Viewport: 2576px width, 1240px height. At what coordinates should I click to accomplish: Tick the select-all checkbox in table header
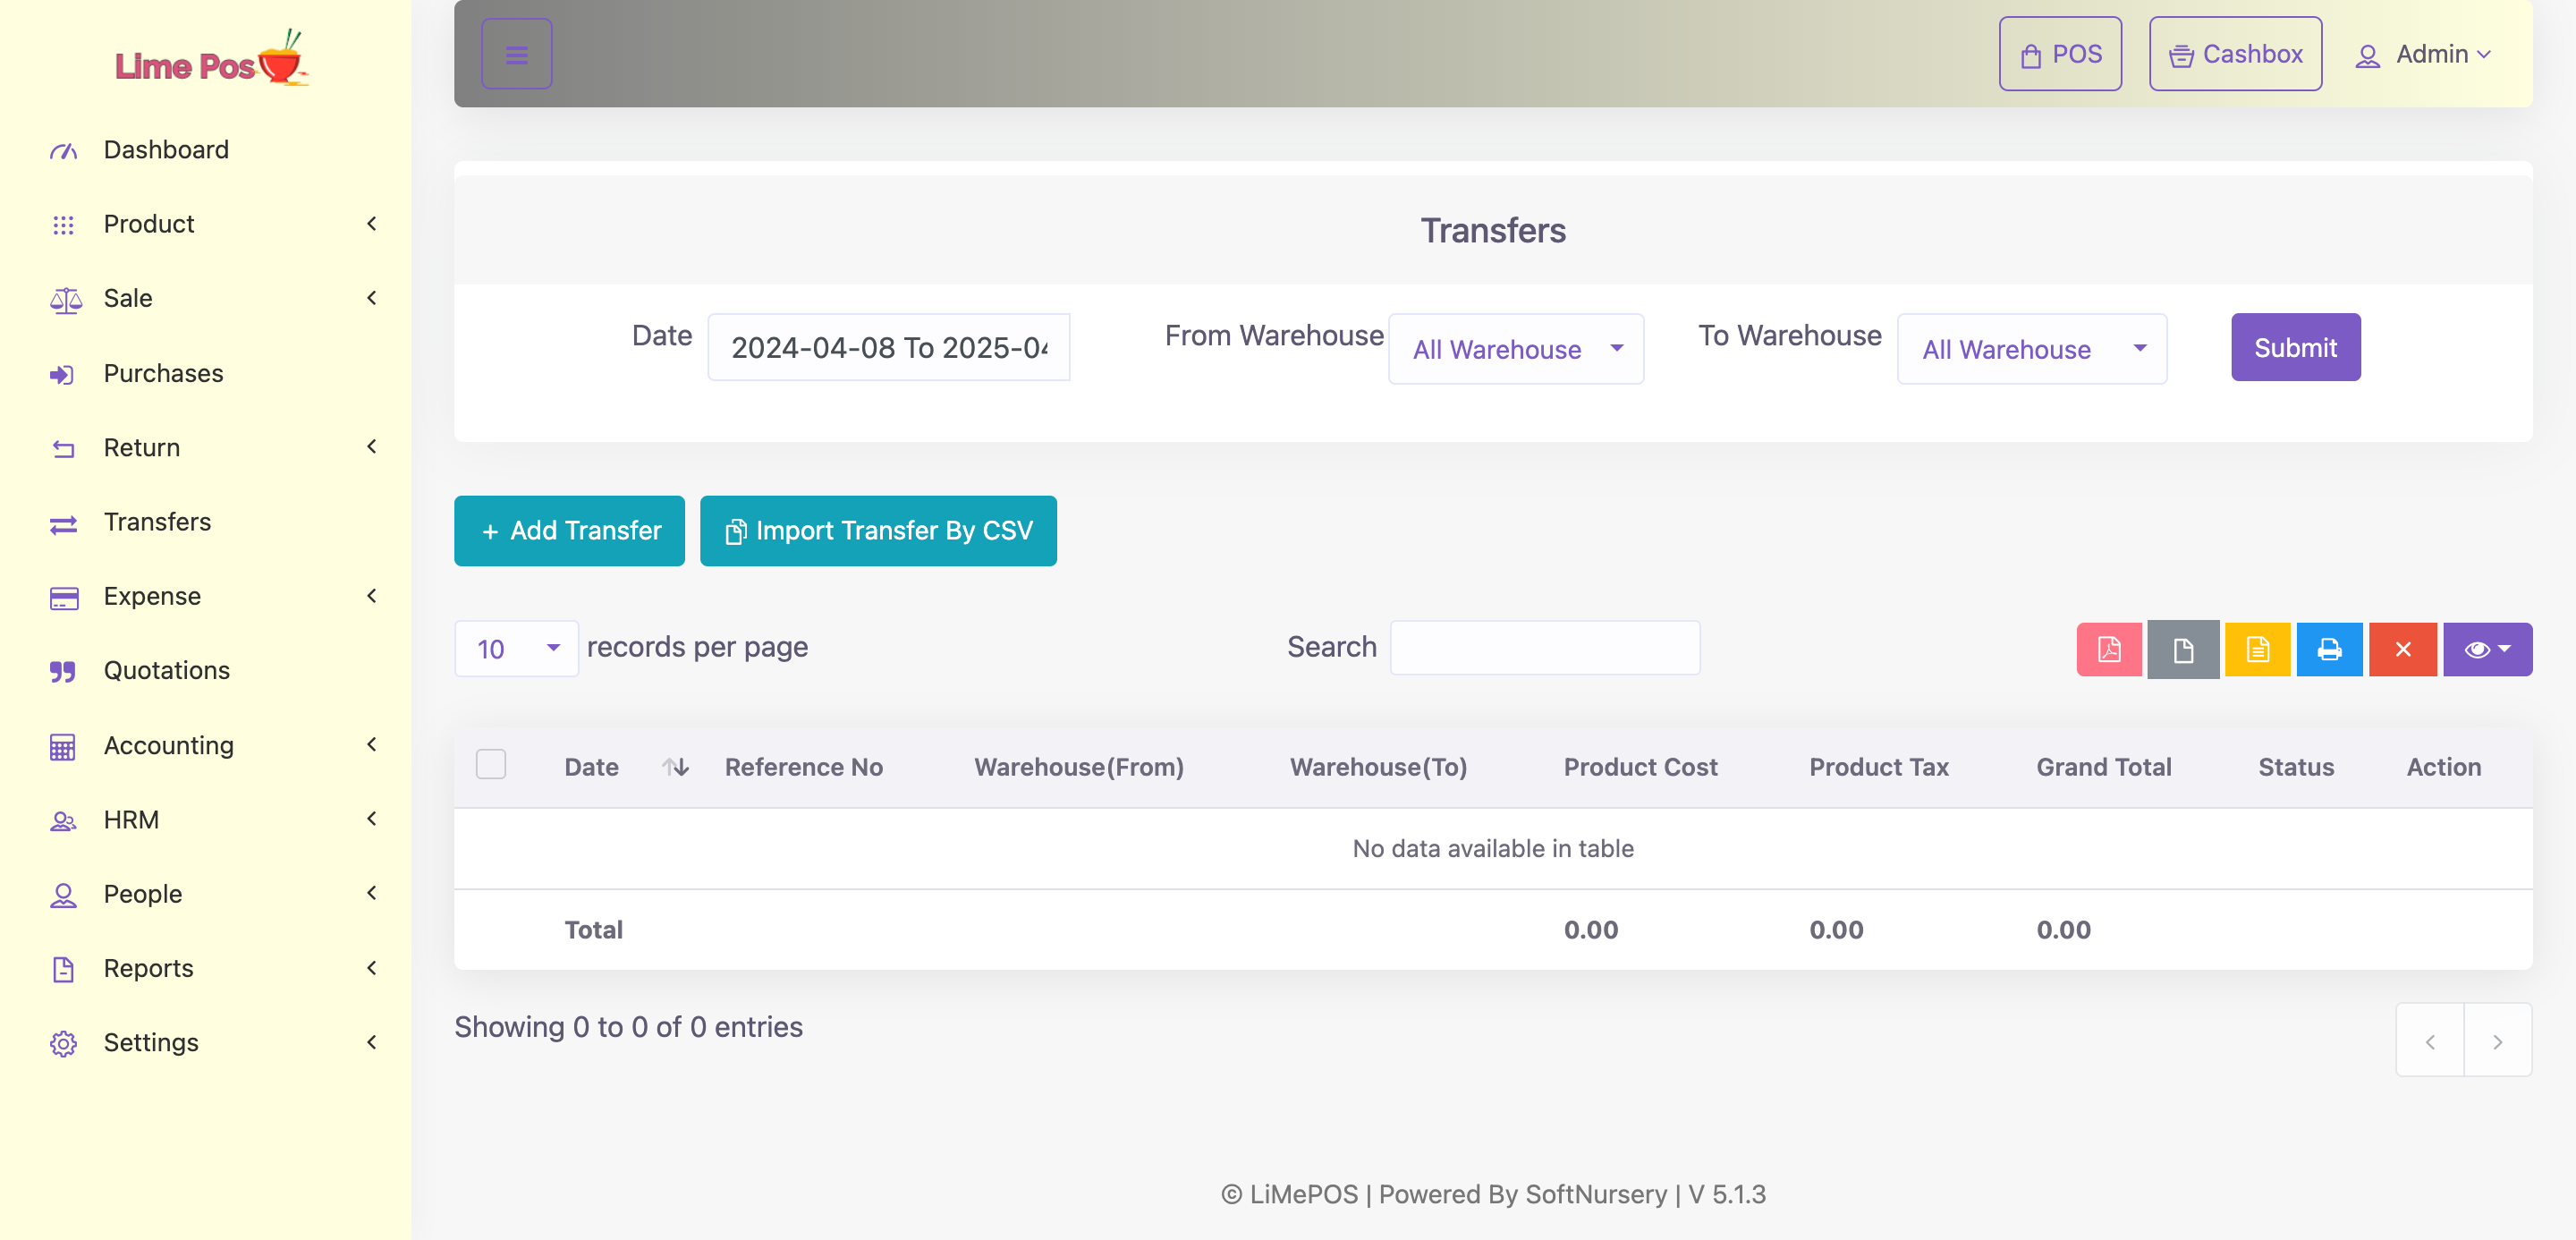[x=491, y=764]
